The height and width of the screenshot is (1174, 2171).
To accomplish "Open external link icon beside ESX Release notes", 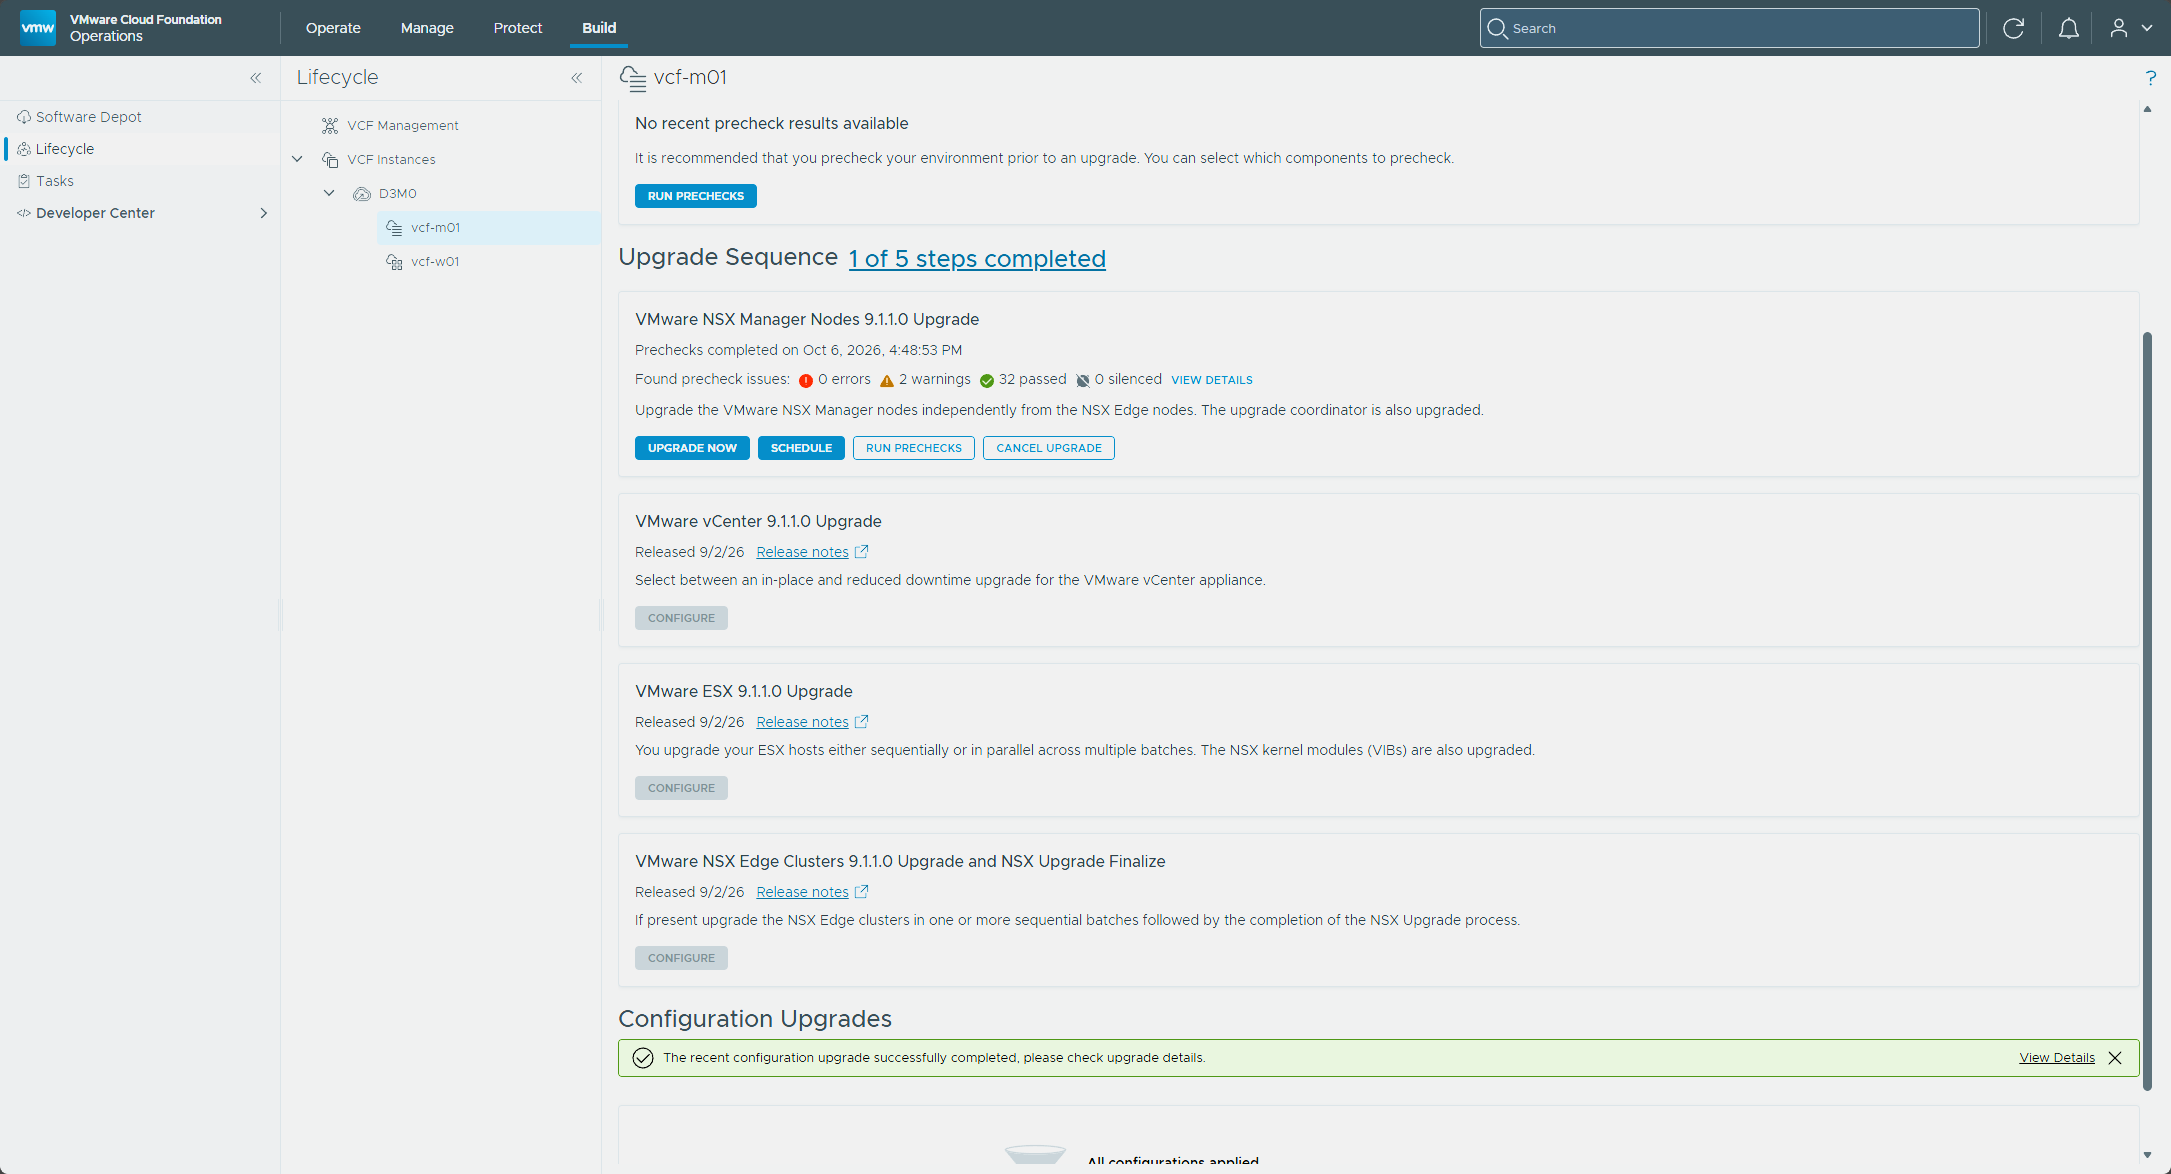I will [861, 721].
